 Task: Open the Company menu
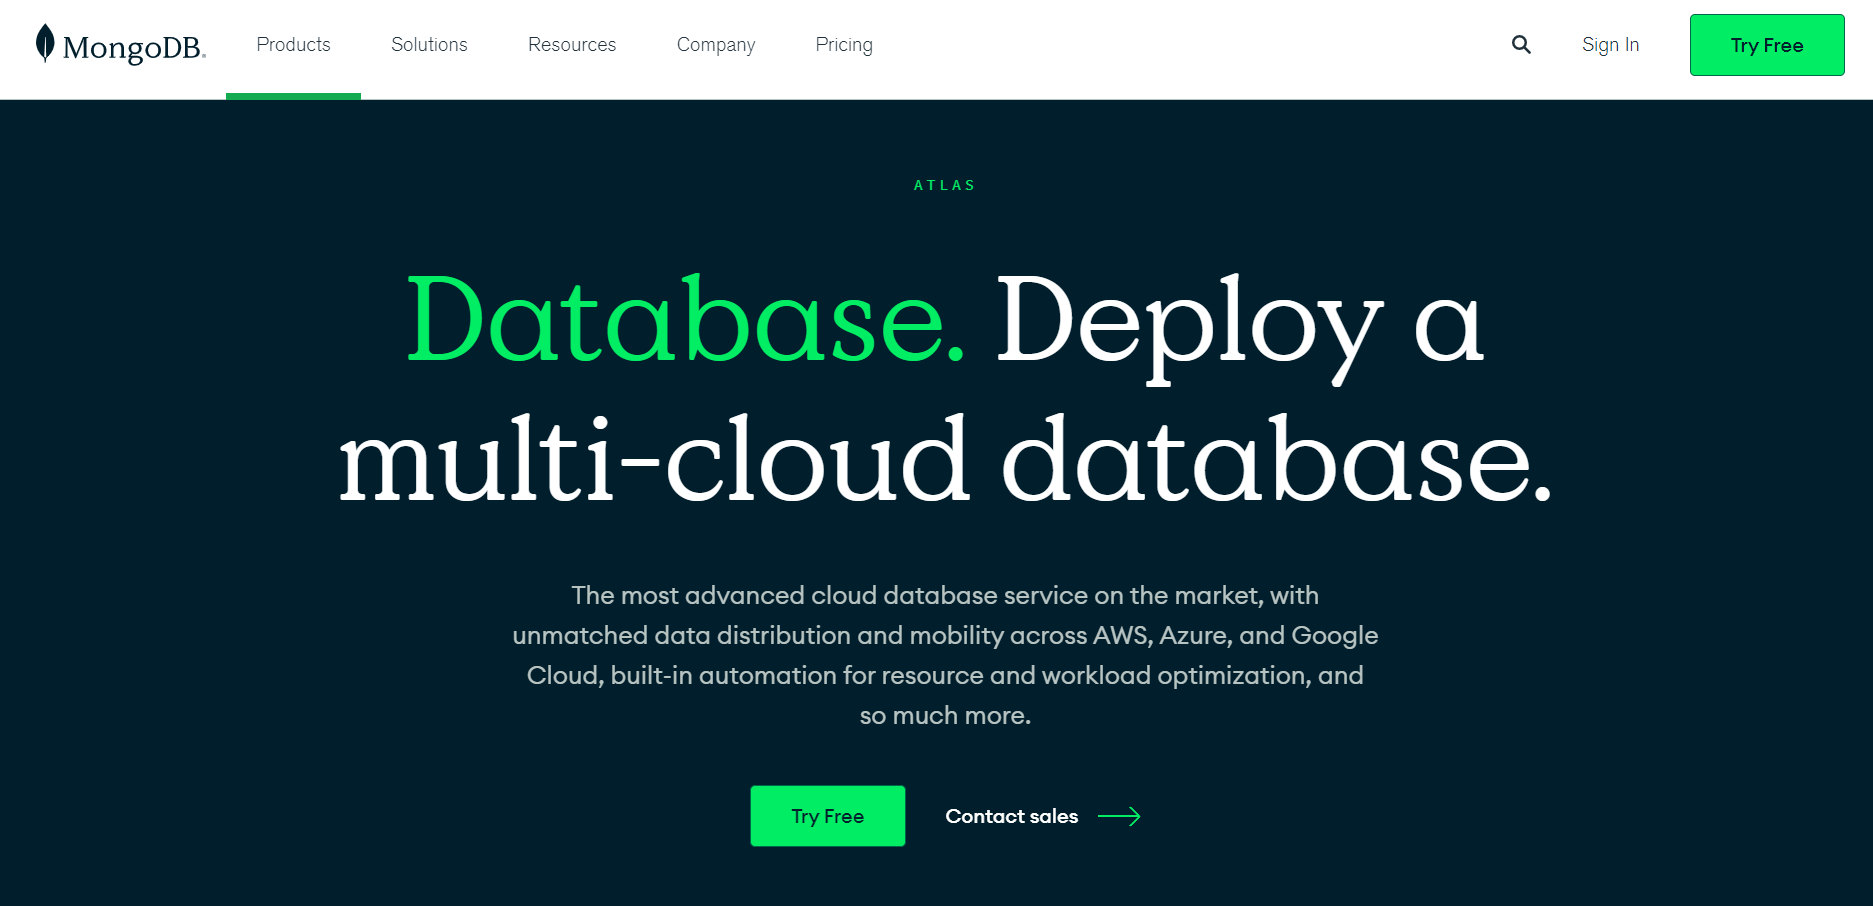pos(716,45)
